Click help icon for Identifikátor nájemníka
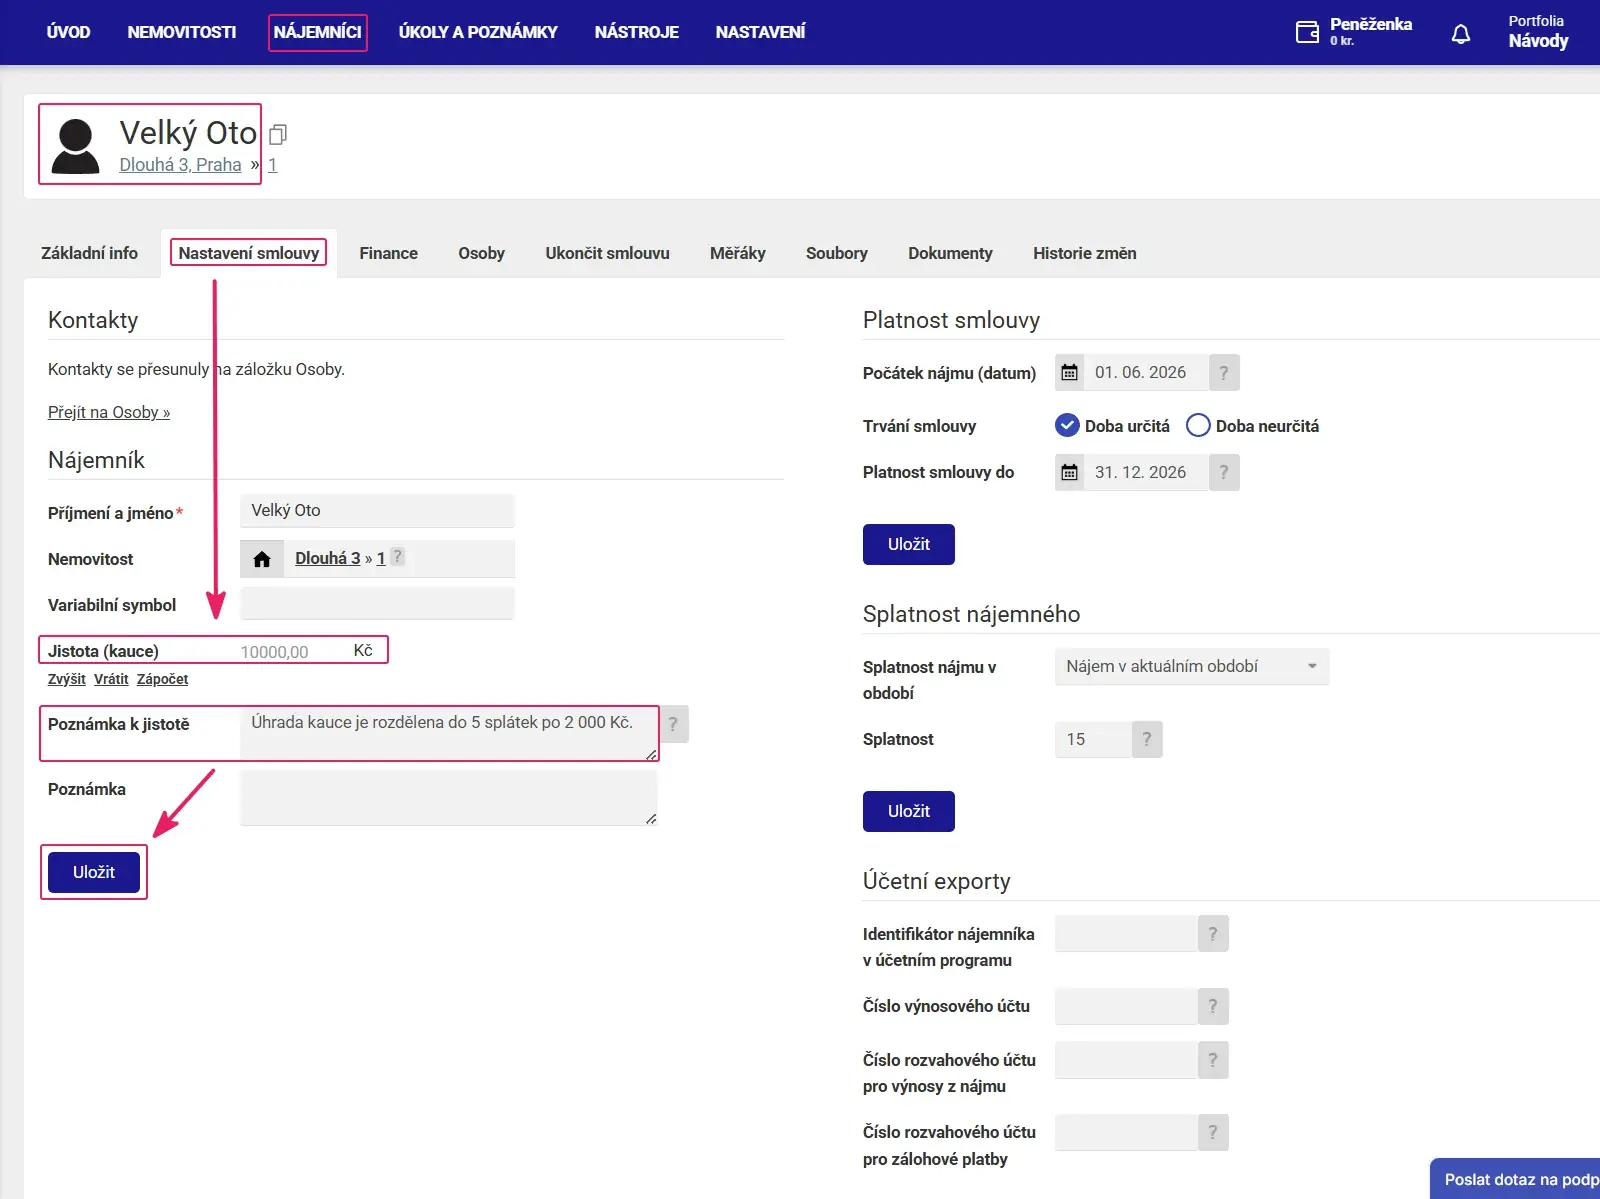 coord(1213,934)
